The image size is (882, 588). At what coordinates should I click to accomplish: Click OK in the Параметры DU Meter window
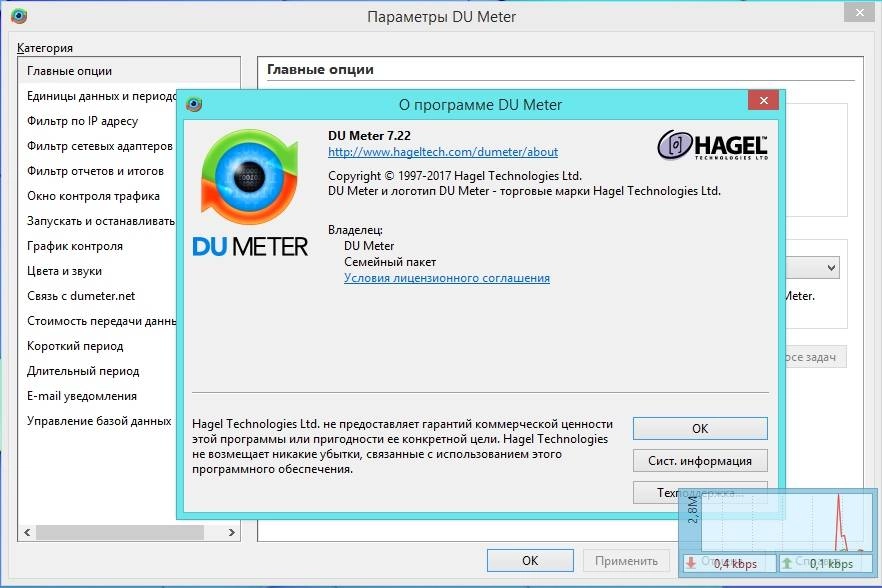click(530, 560)
